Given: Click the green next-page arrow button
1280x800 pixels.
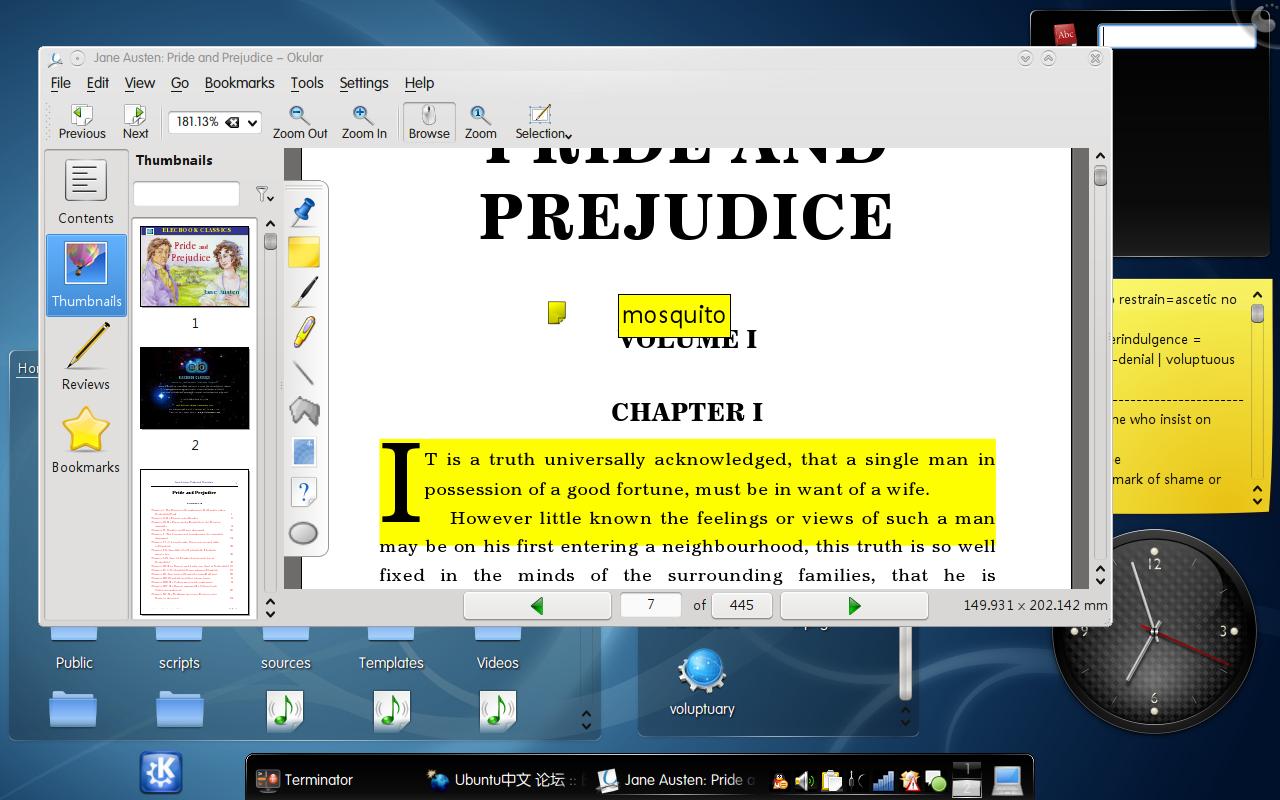Looking at the screenshot, I should click(x=854, y=605).
